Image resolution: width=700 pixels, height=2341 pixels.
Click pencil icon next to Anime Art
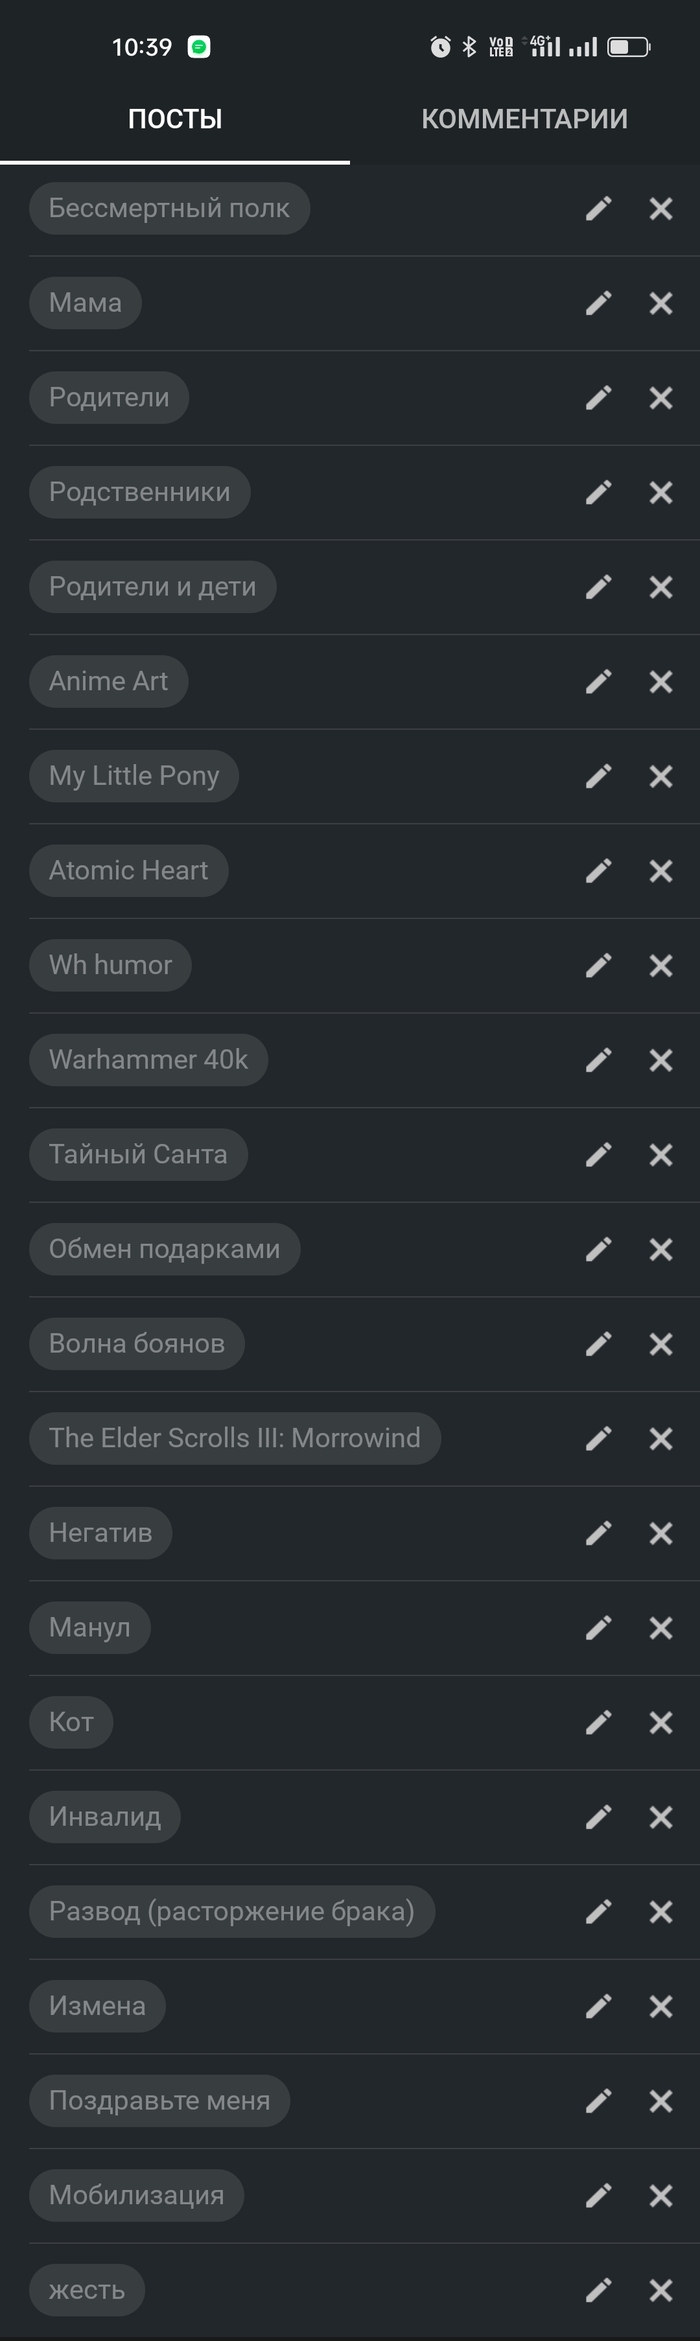[x=598, y=681]
